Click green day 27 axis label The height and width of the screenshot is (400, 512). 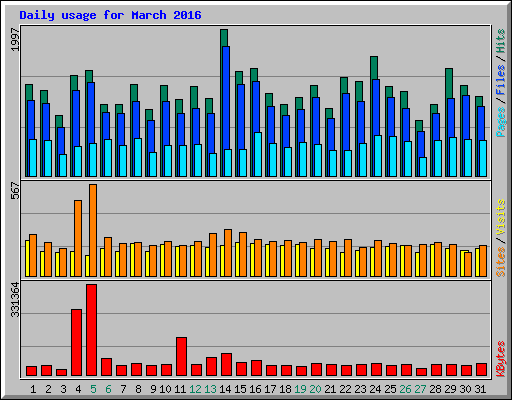pyautogui.click(x=420, y=389)
